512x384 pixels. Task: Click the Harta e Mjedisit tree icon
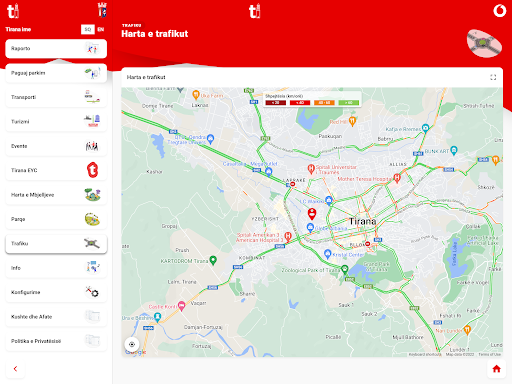92,195
